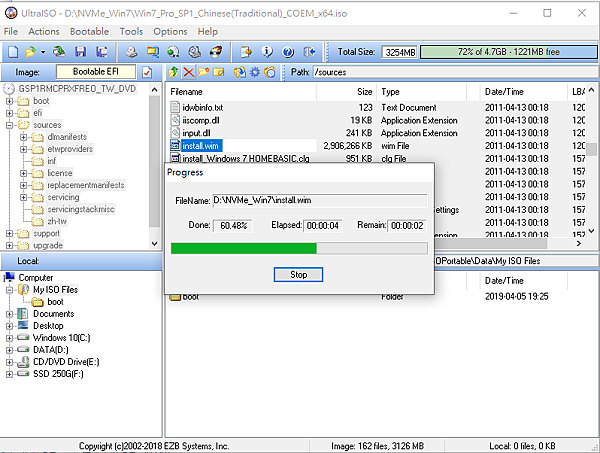Image resolution: width=600 pixels, height=453 pixels.
Task: Open the File menu
Action: pos(11,31)
